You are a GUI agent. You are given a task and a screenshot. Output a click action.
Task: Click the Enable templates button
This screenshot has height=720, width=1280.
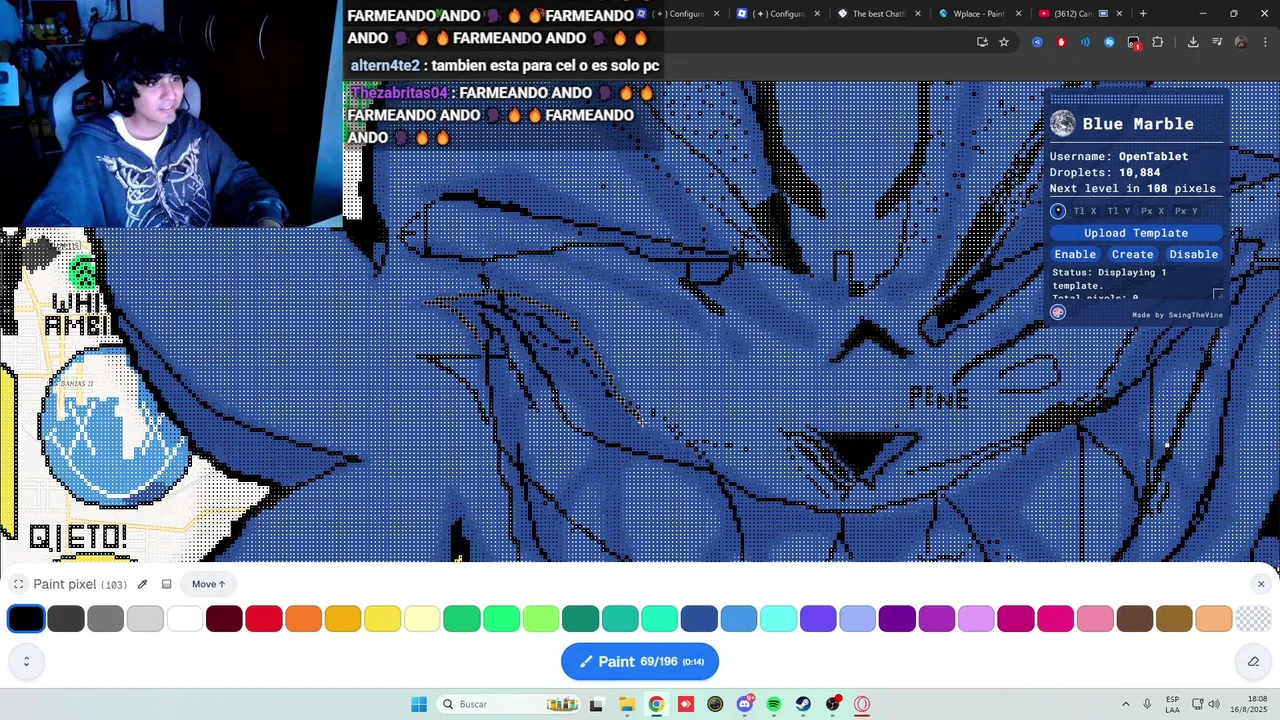(x=1075, y=254)
